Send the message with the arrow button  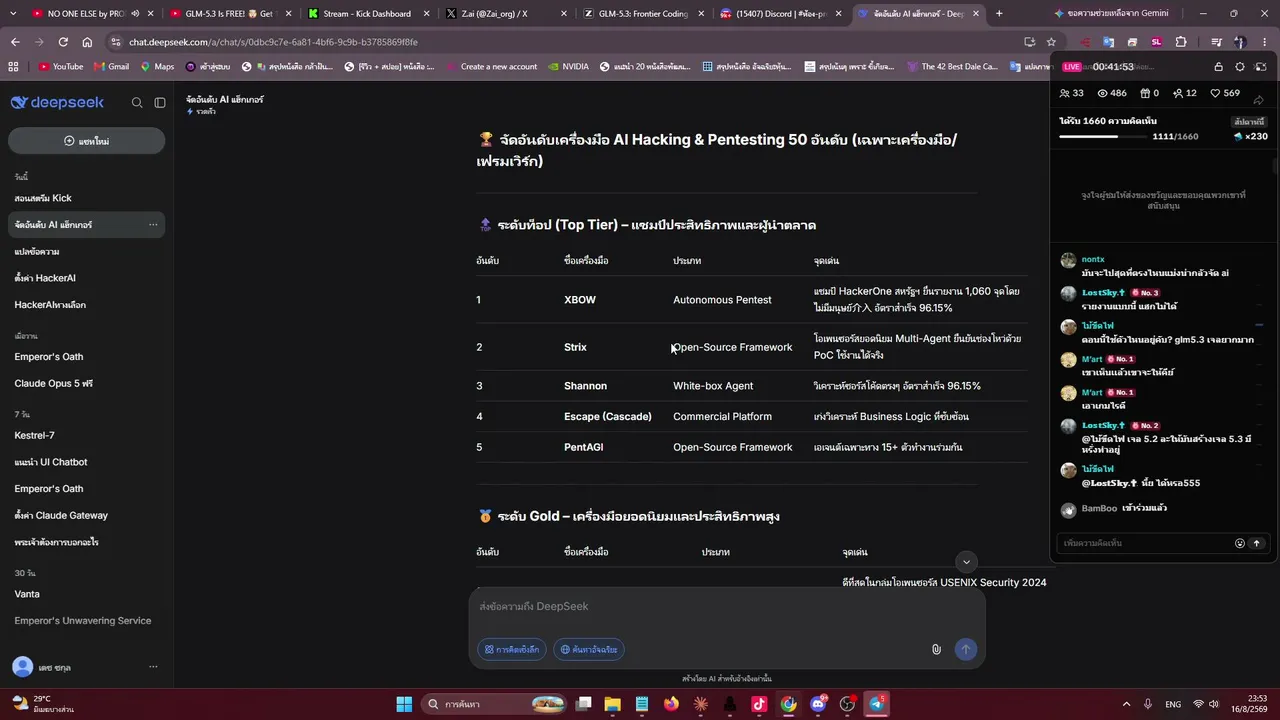965,649
